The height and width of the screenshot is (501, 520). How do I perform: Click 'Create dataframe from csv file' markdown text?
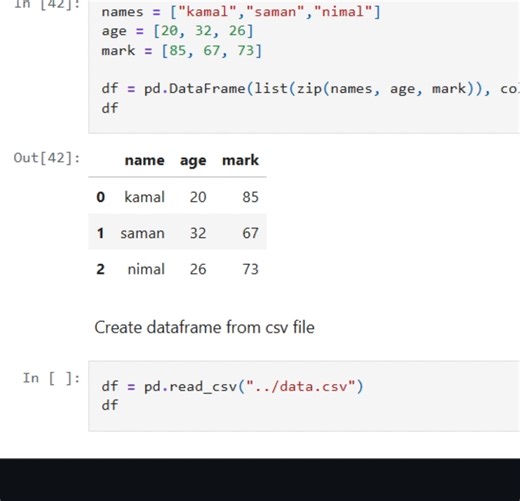204,327
